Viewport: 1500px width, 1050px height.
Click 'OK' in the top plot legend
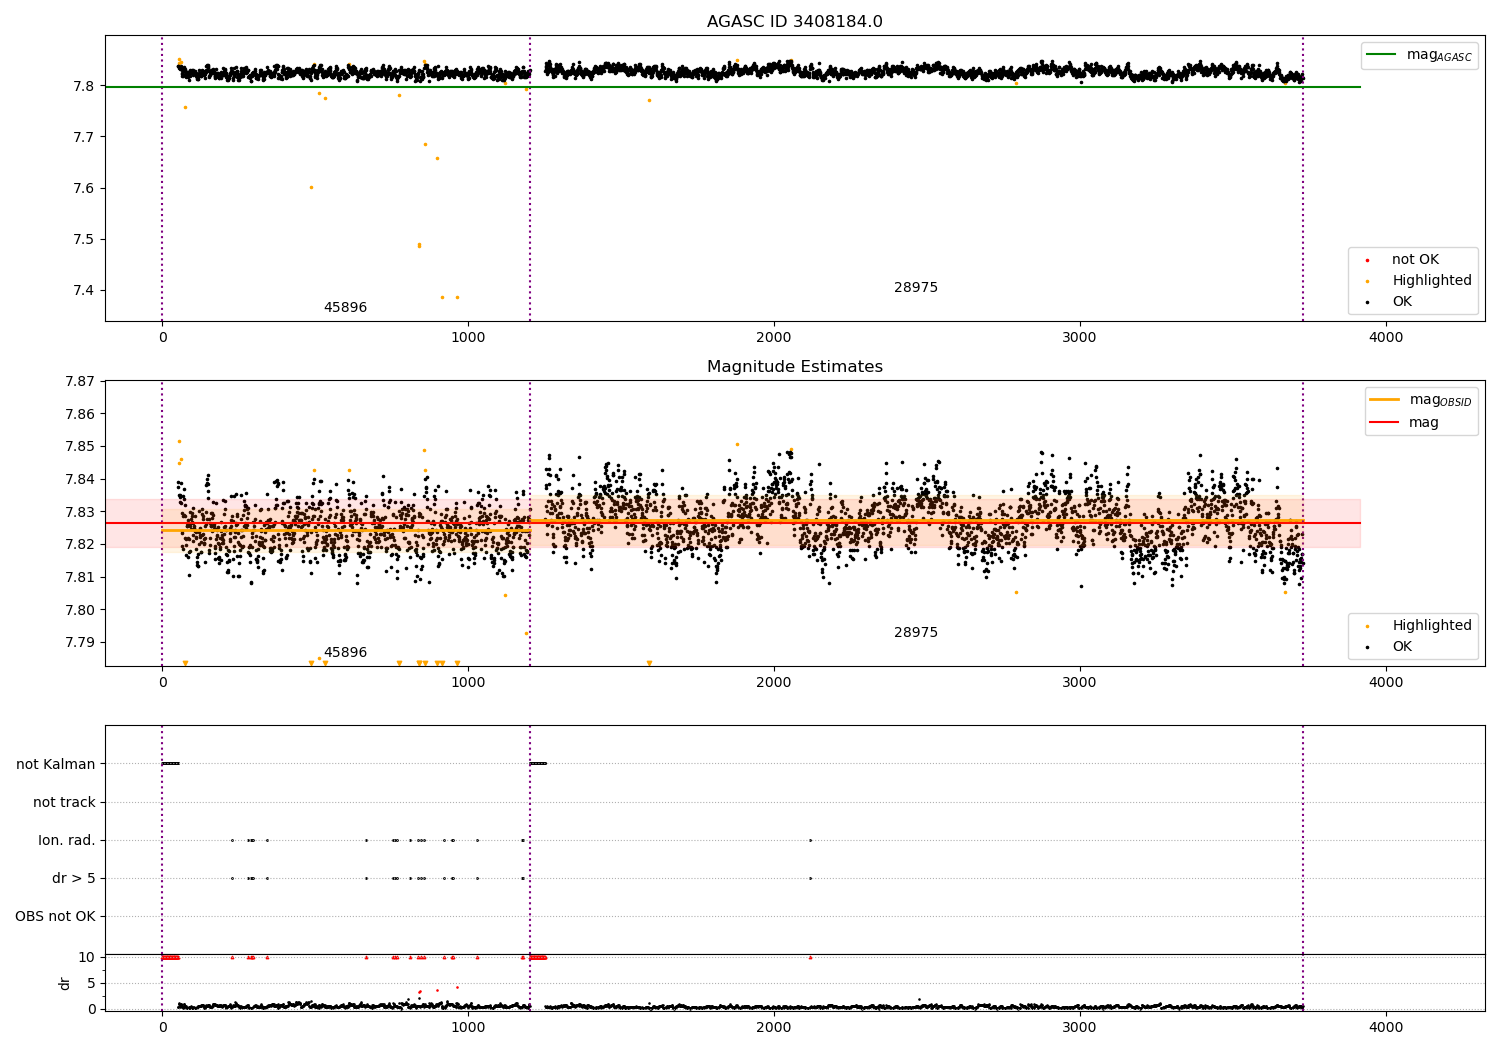pyautogui.click(x=1402, y=302)
